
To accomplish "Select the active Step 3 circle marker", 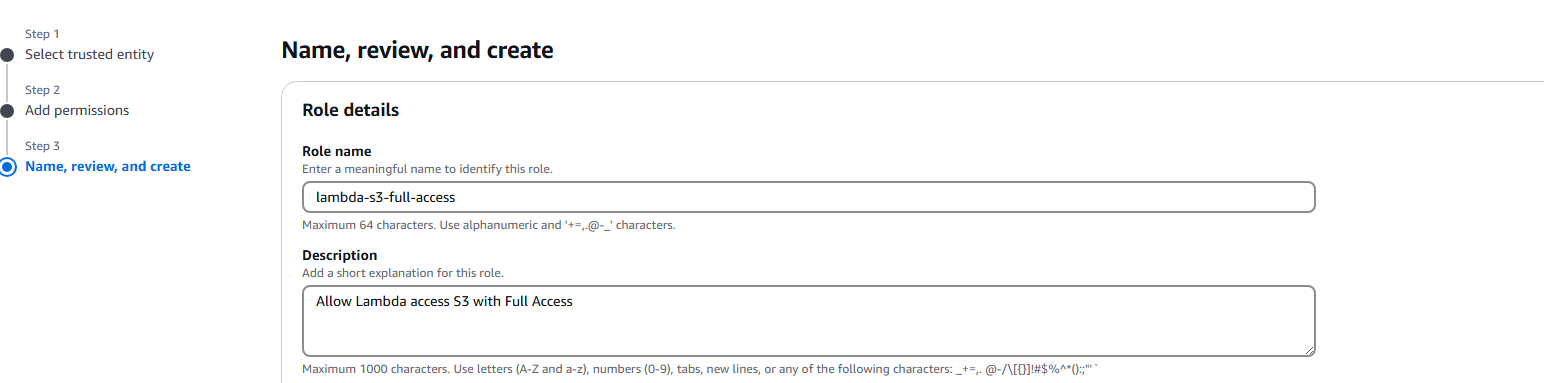I will pos(7,167).
